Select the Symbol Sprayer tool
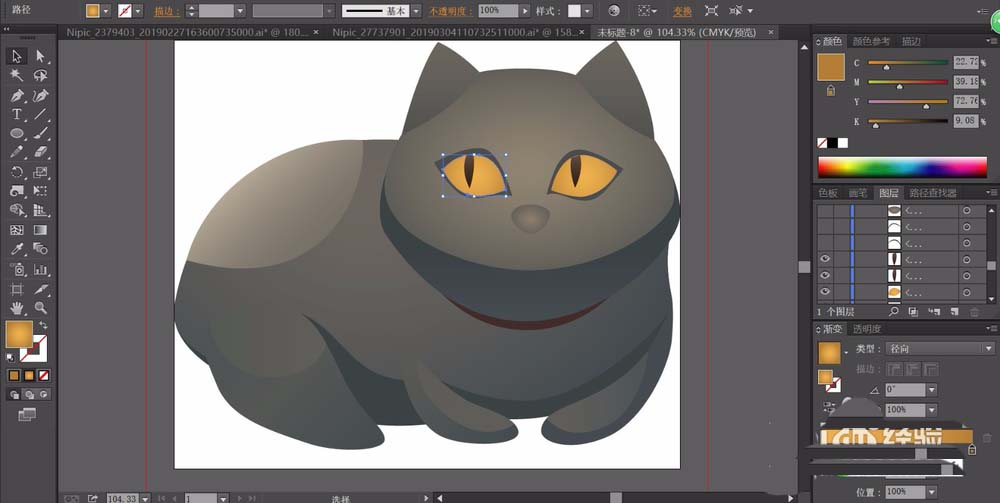 tap(17, 270)
